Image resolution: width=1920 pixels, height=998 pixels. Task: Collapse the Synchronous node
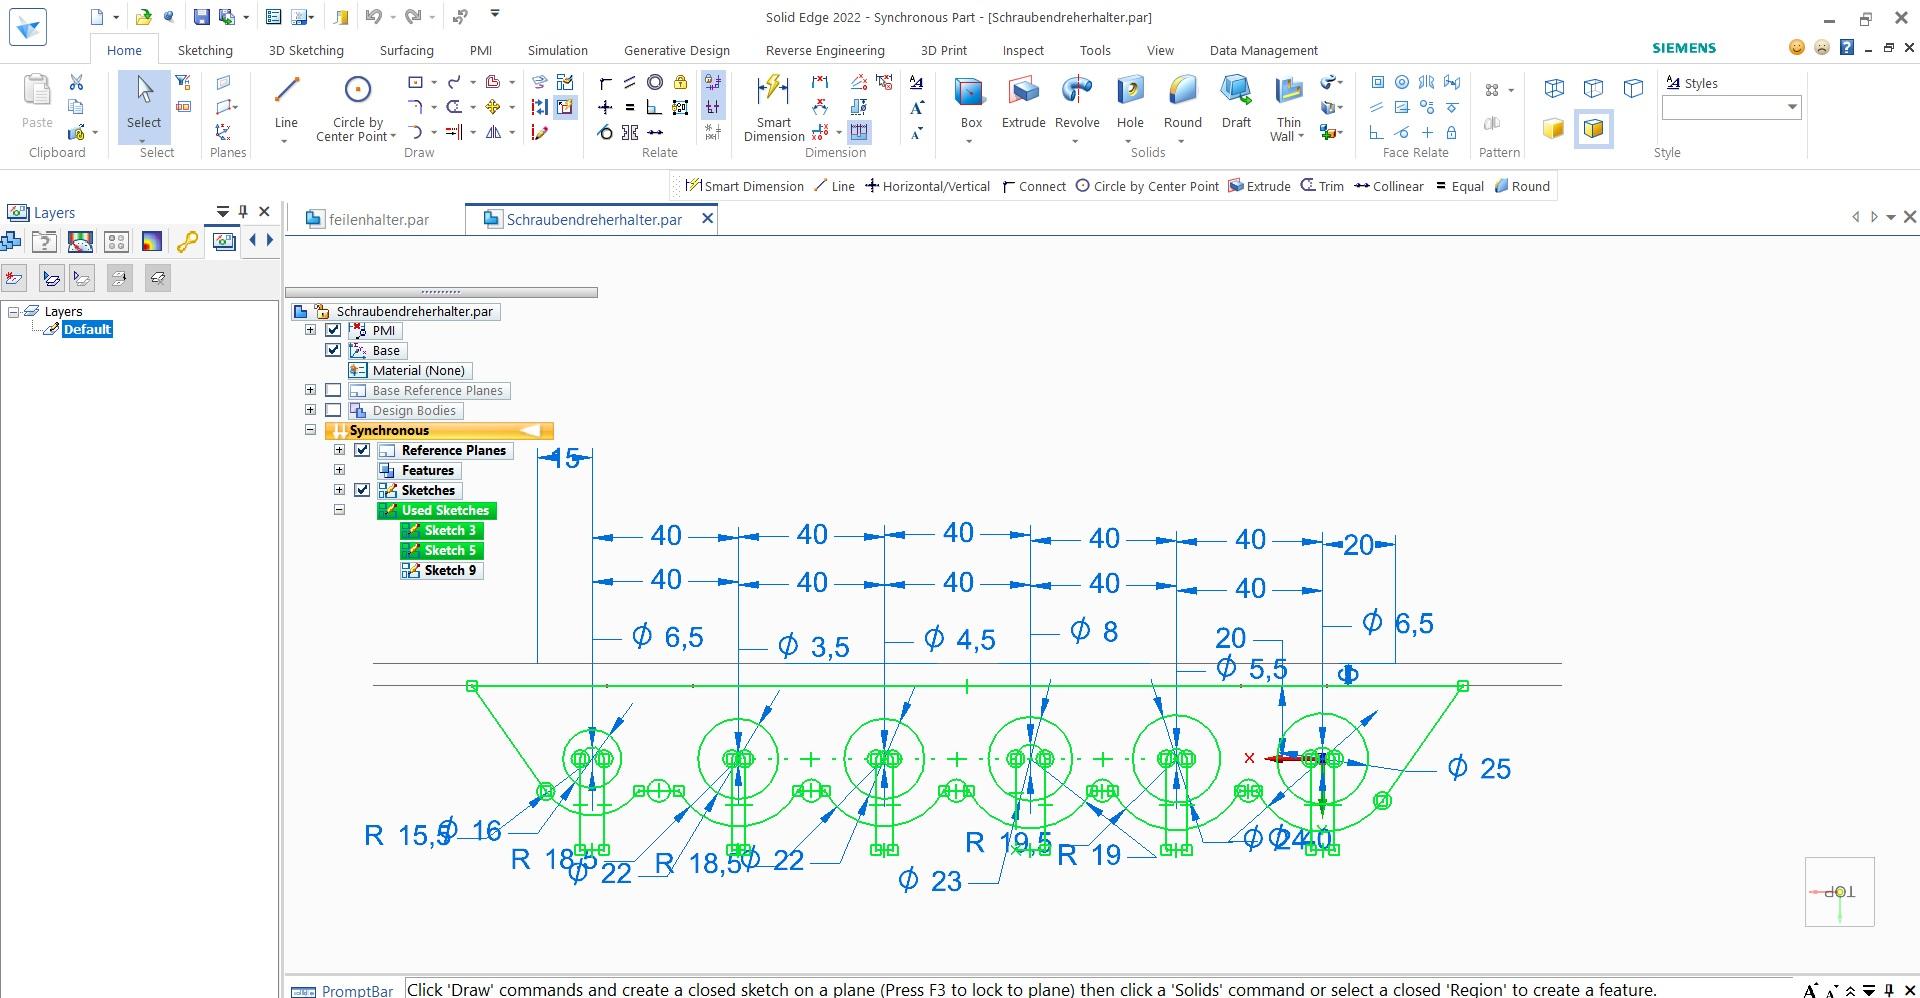310,430
